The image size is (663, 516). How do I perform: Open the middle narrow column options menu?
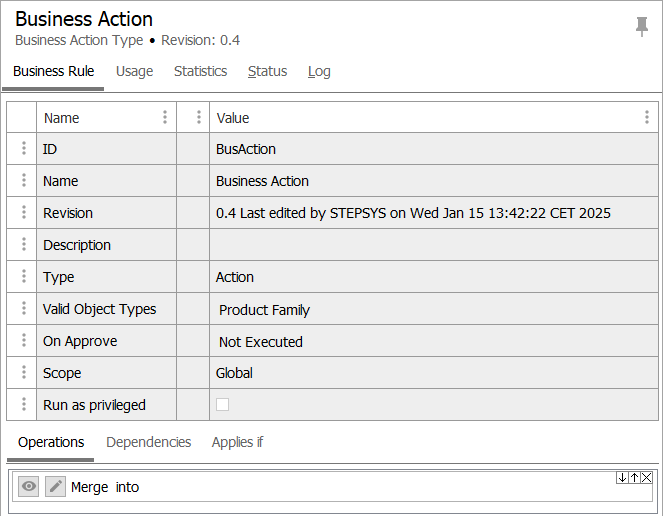[199, 117]
